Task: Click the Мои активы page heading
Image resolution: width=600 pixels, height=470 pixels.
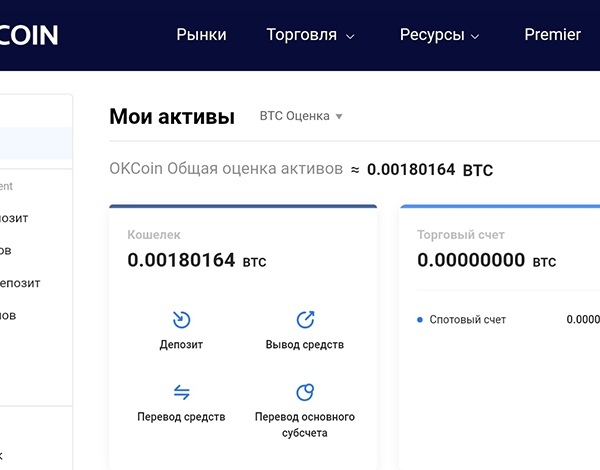Action: [x=172, y=117]
